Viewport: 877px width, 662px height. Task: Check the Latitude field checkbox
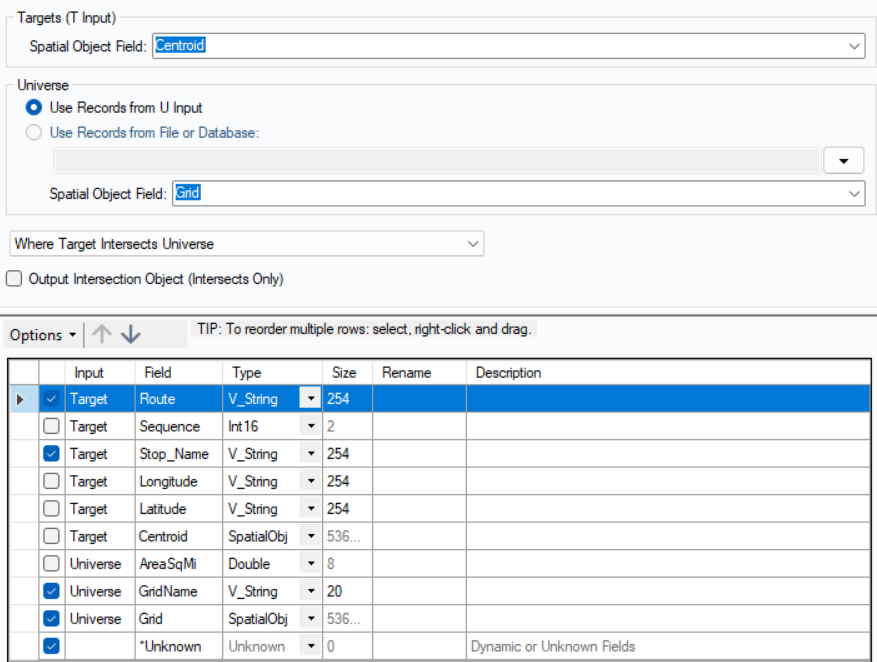(x=51, y=508)
